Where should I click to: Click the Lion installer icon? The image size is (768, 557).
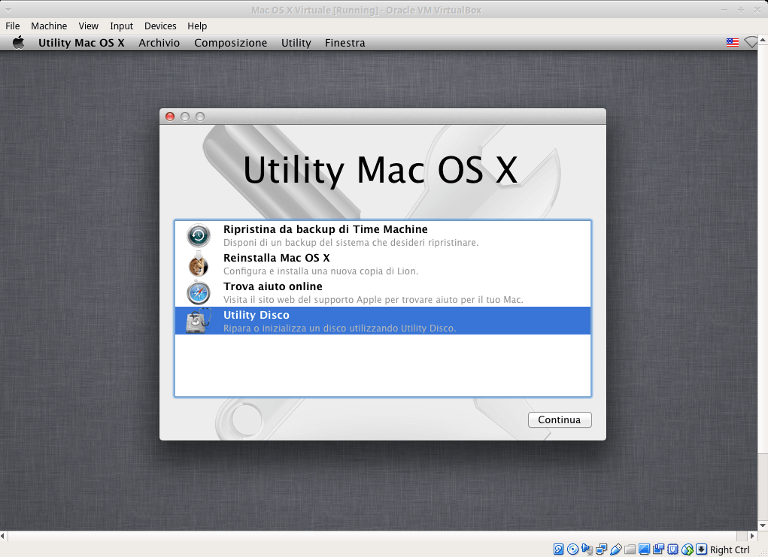pos(198,264)
